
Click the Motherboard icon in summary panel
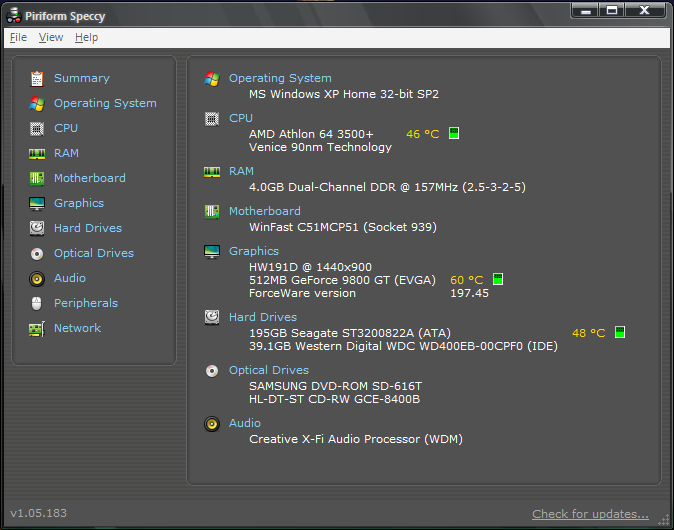tap(212, 211)
